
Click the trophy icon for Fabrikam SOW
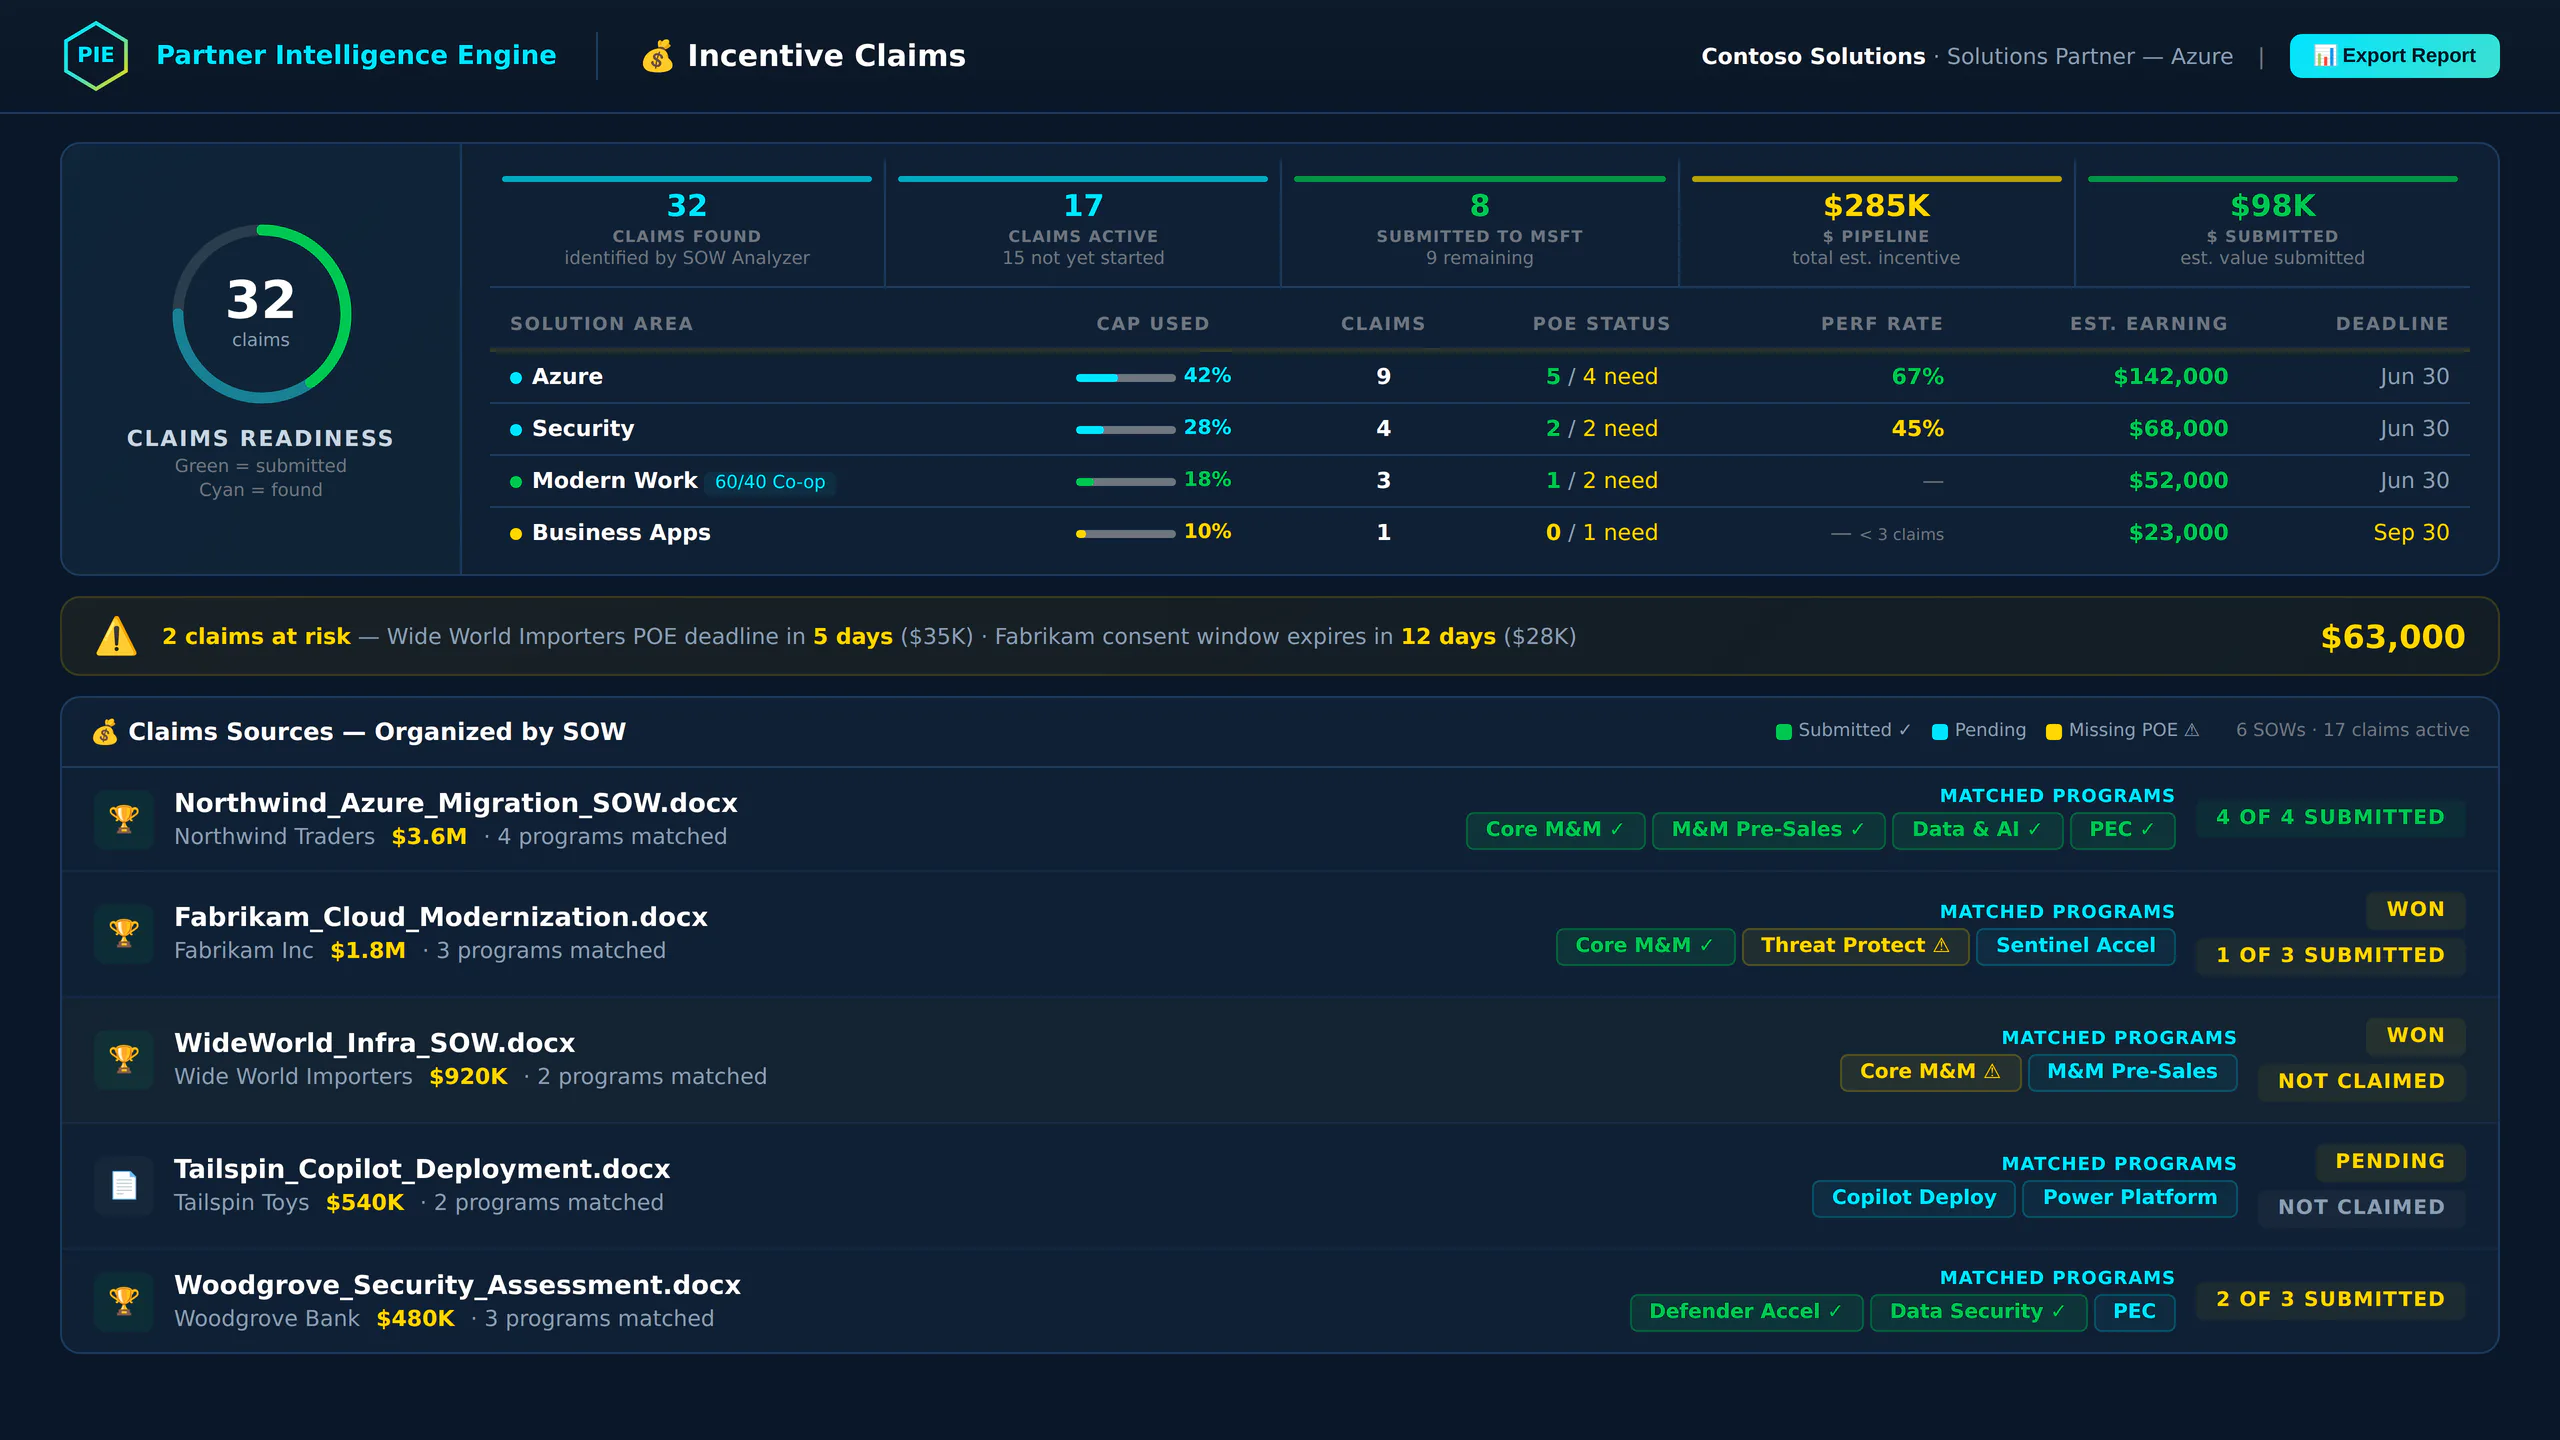[x=124, y=933]
